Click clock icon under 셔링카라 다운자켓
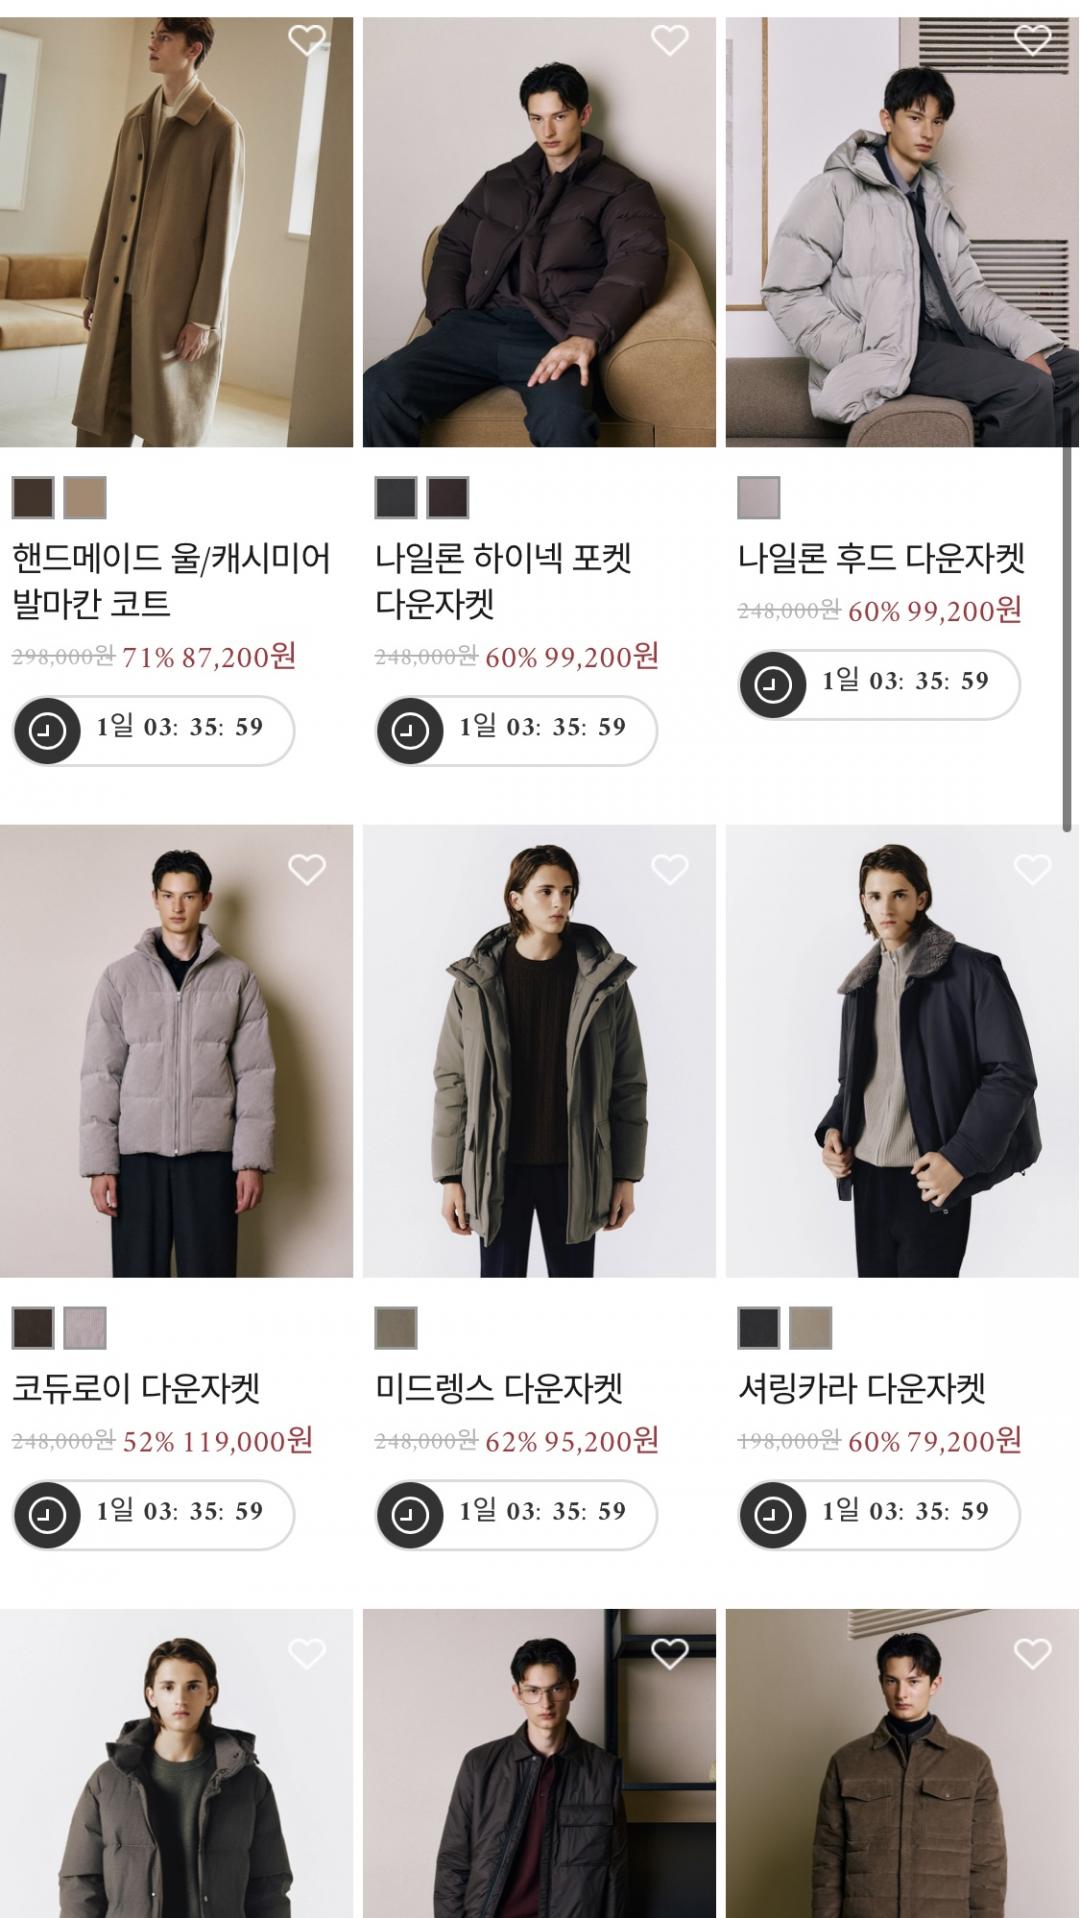The height and width of the screenshot is (1918, 1080). pyautogui.click(x=773, y=1515)
